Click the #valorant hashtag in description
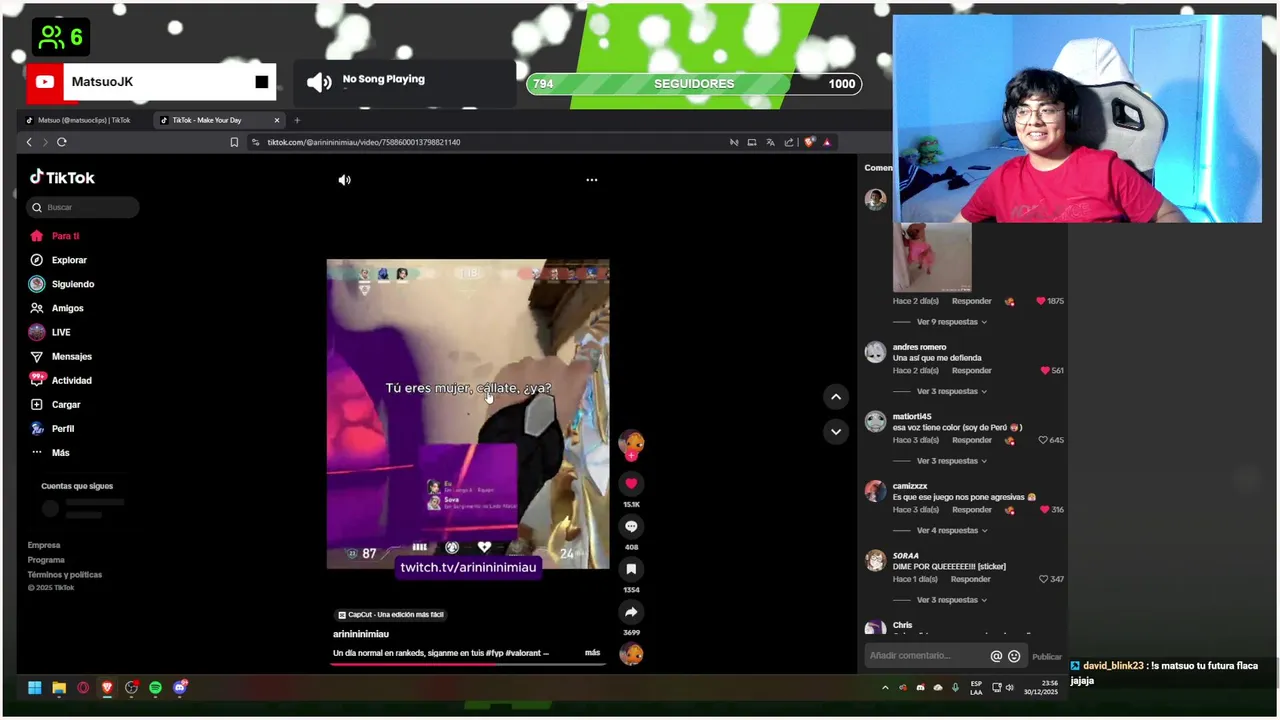The width and height of the screenshot is (1280, 720). coord(523,653)
